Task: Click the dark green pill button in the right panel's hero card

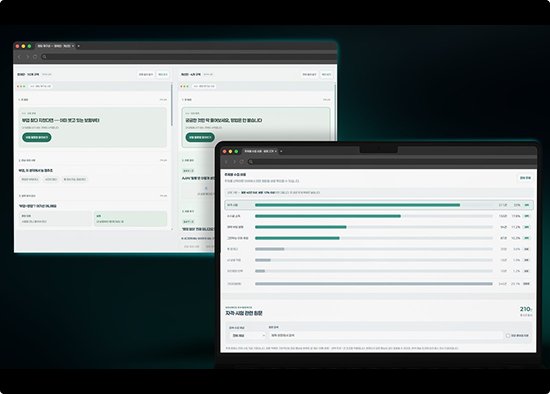Action: click(x=200, y=137)
